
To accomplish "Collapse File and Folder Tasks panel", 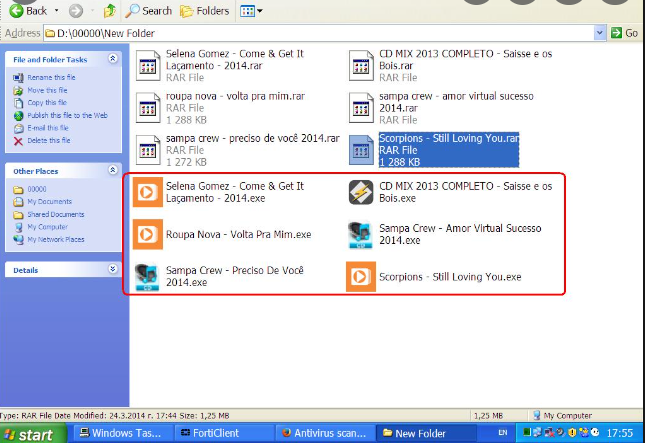I will coord(113,59).
